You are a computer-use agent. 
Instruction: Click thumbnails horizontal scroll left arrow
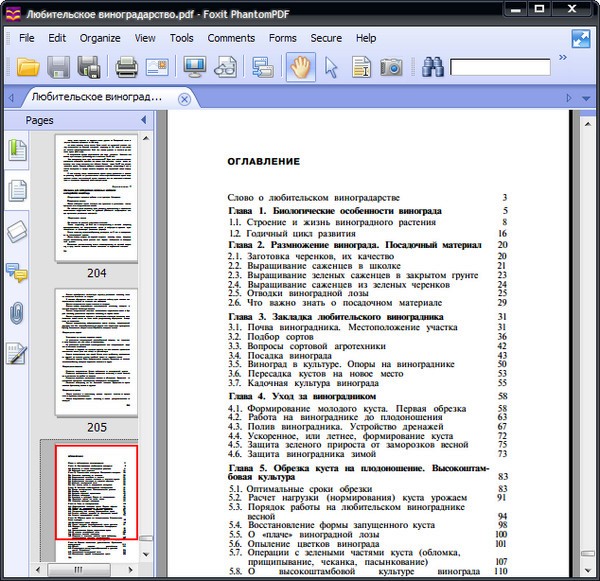[x=38, y=570]
